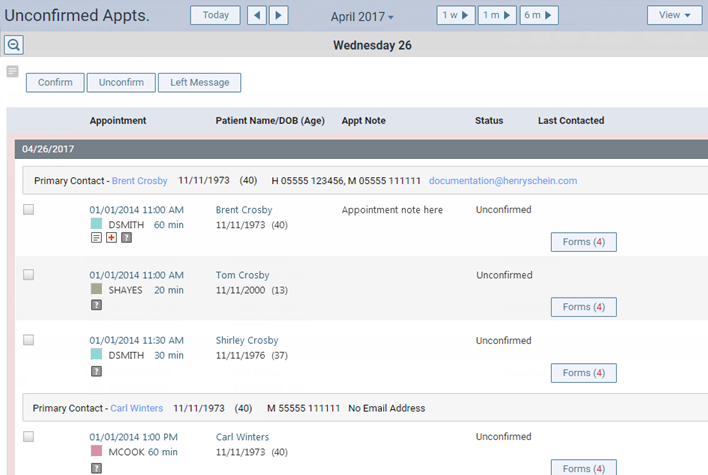Expand the View dropdown menu
The width and height of the screenshot is (708, 475).
click(674, 15)
